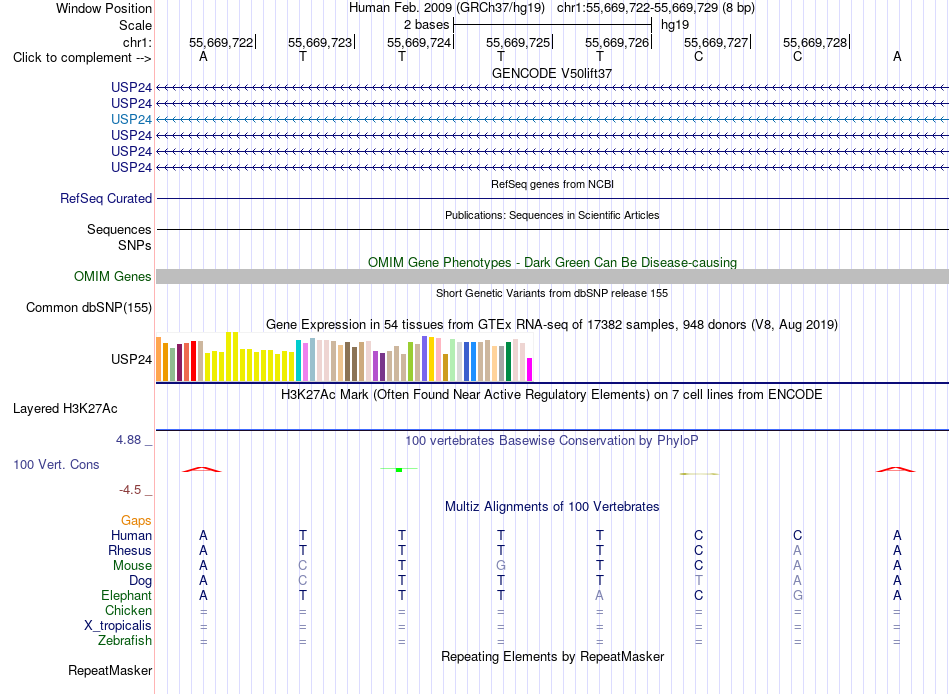This screenshot has width=950, height=694.
Task: Click the Chicken species label
Action: pos(128,610)
